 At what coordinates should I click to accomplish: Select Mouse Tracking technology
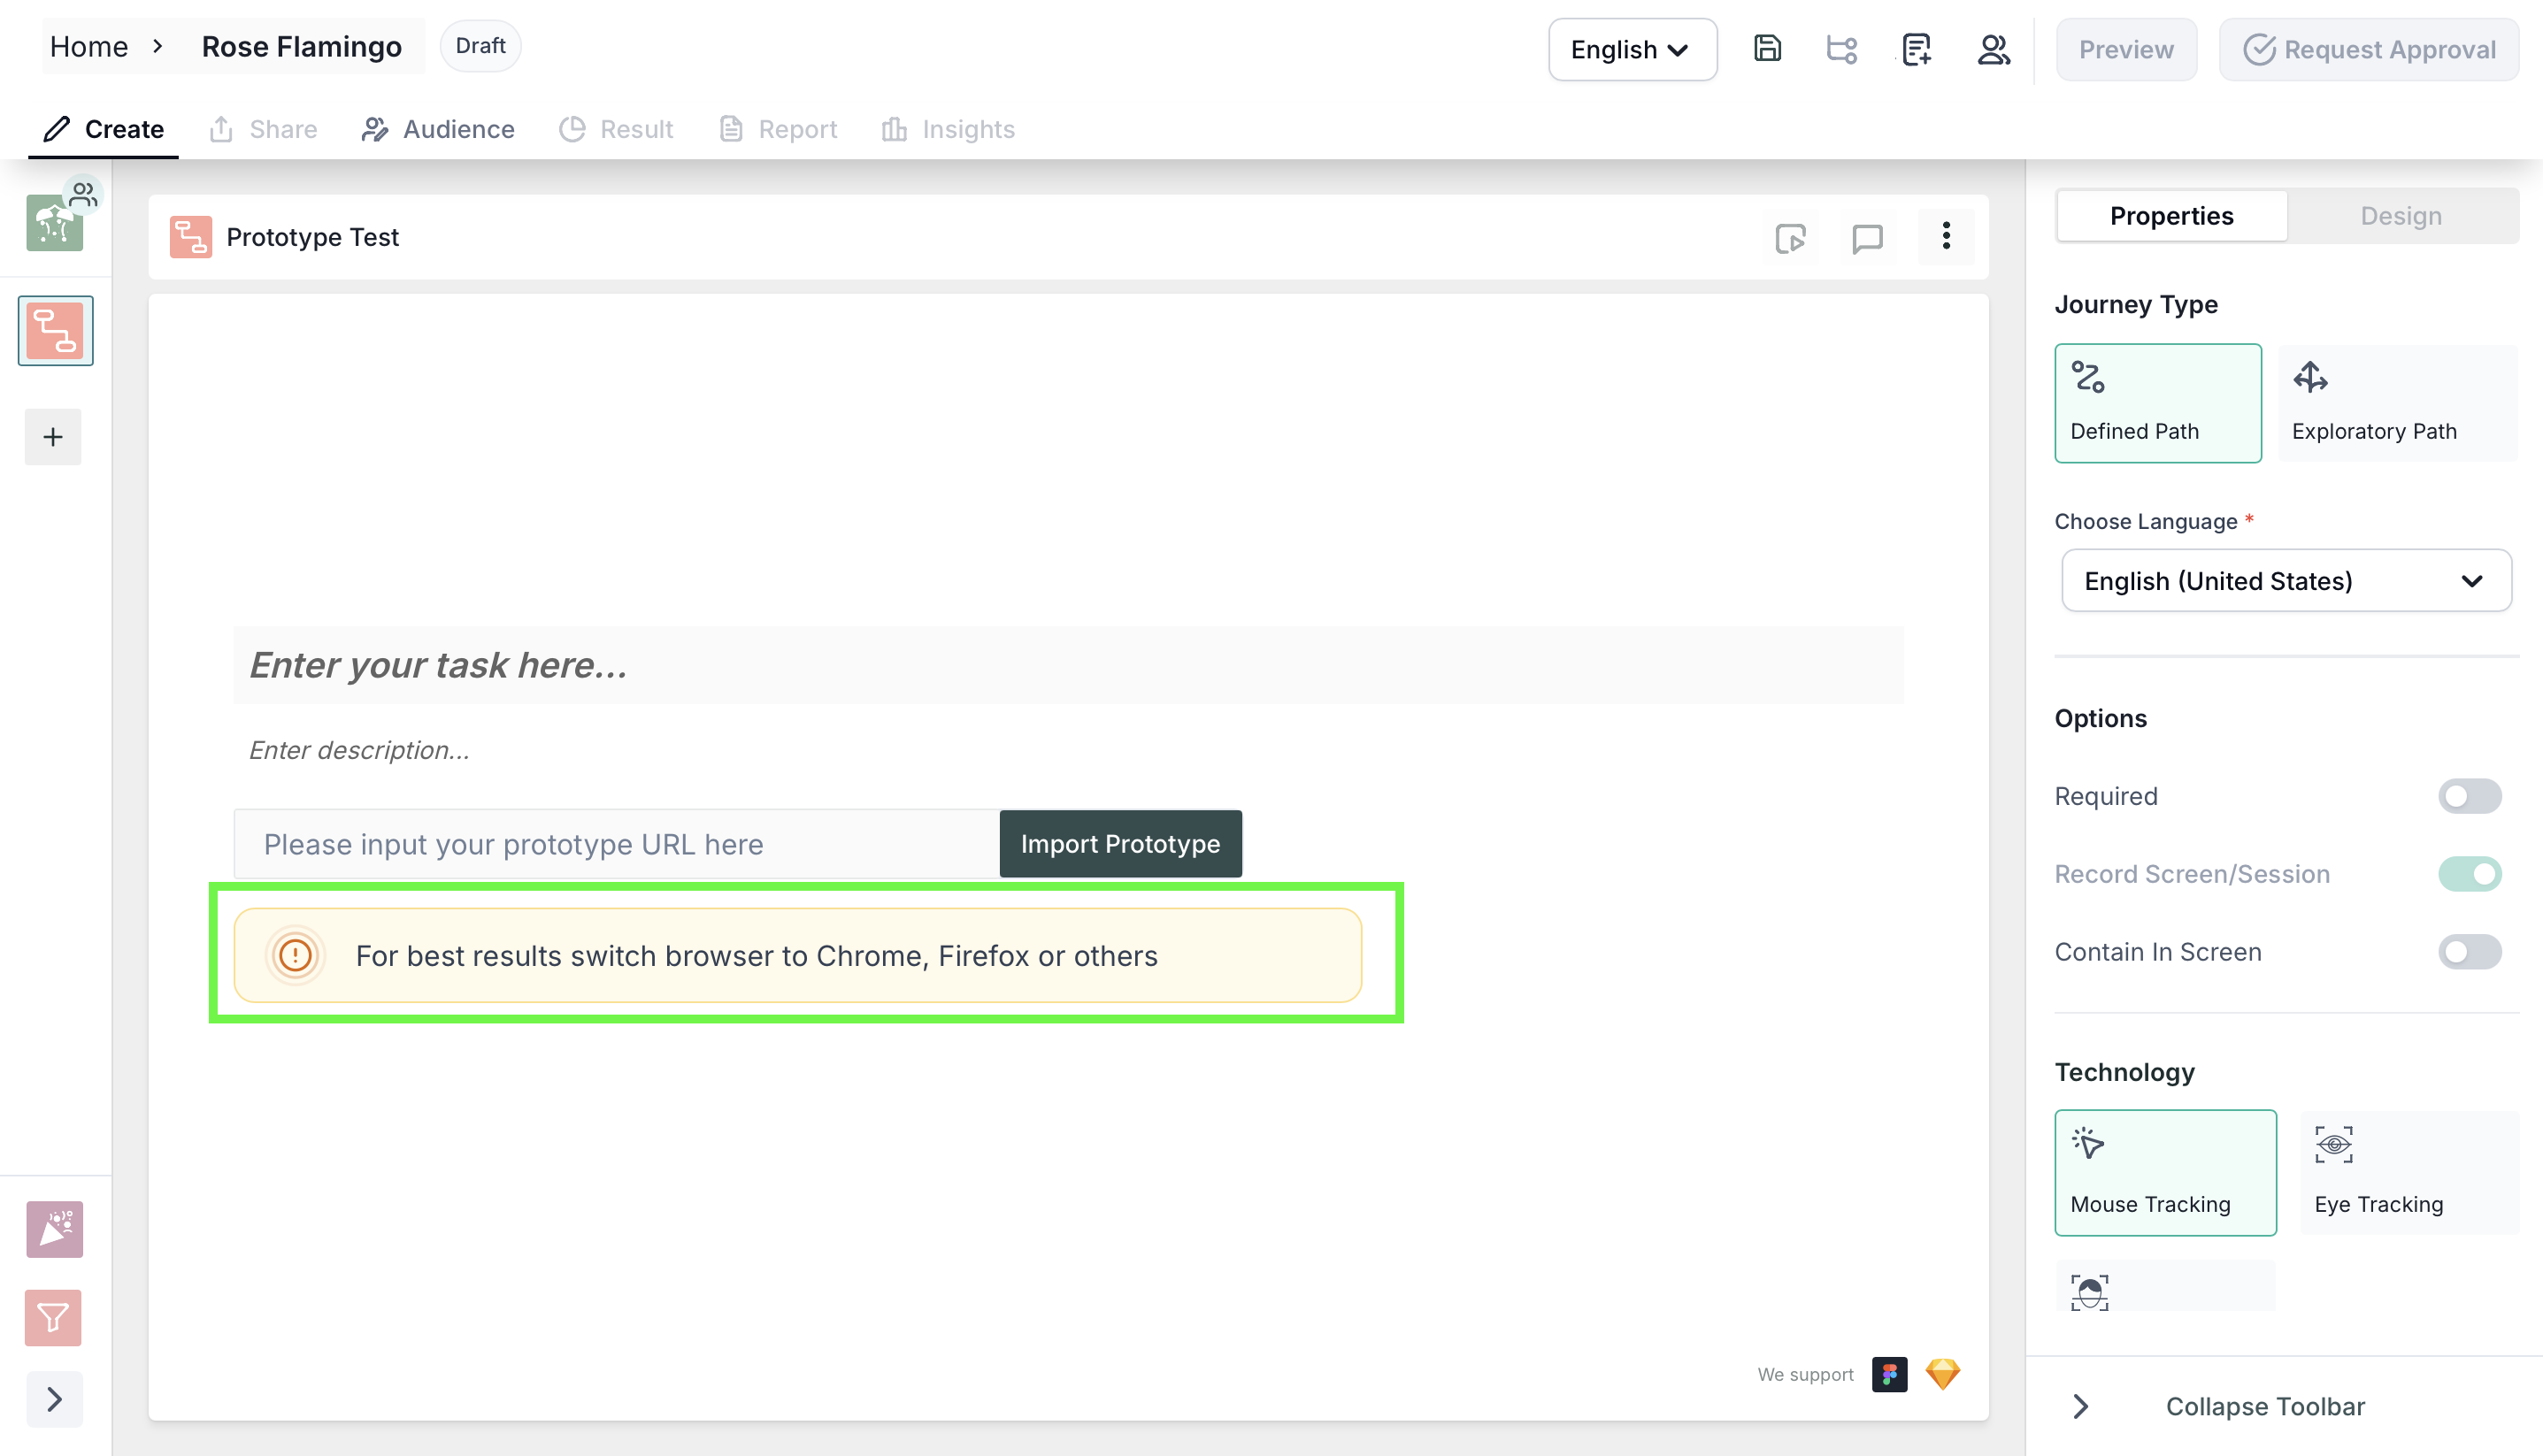[x=2166, y=1173]
